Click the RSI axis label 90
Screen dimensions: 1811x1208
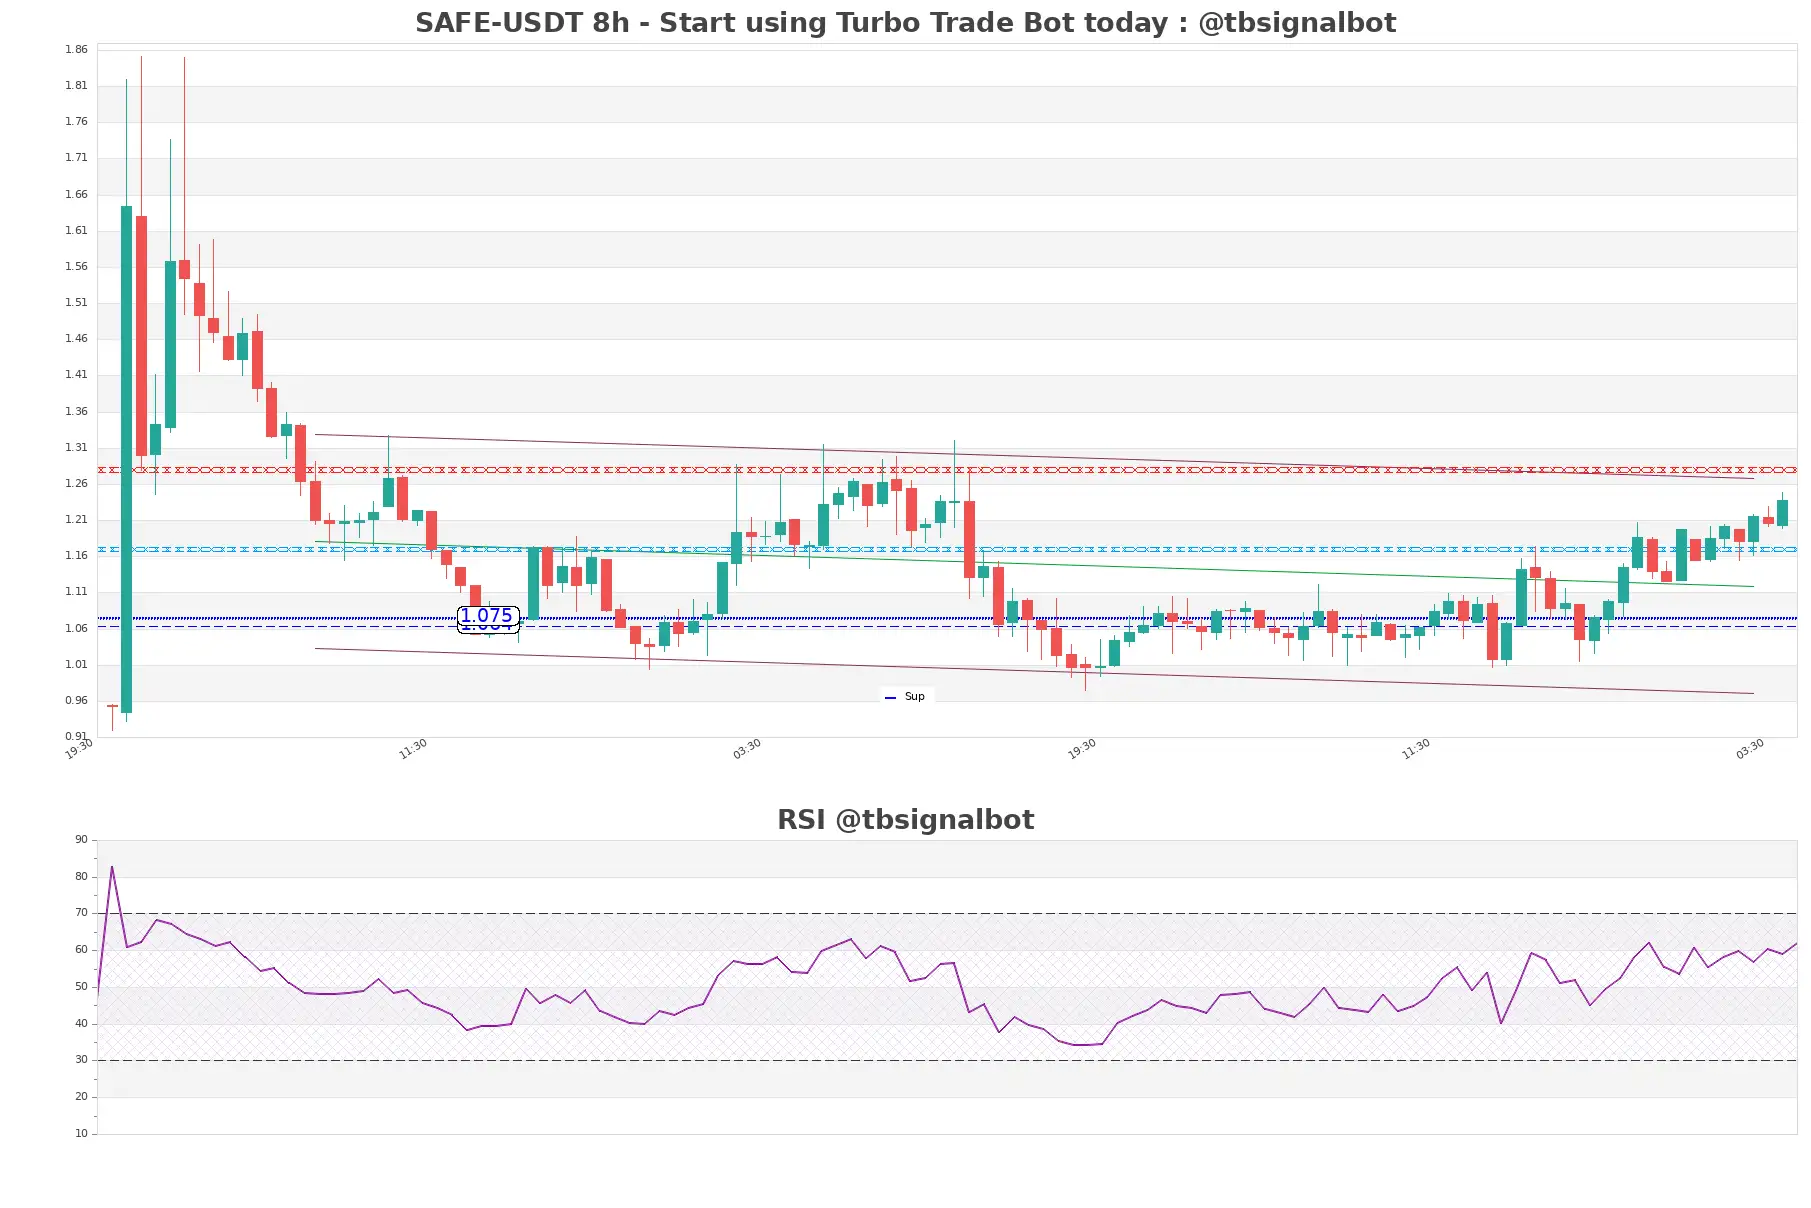pyautogui.click(x=81, y=840)
